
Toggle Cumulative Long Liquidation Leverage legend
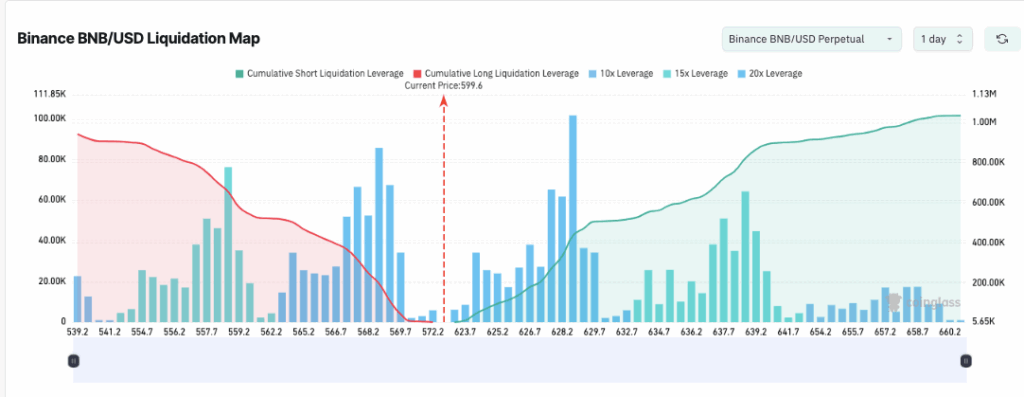click(x=495, y=74)
